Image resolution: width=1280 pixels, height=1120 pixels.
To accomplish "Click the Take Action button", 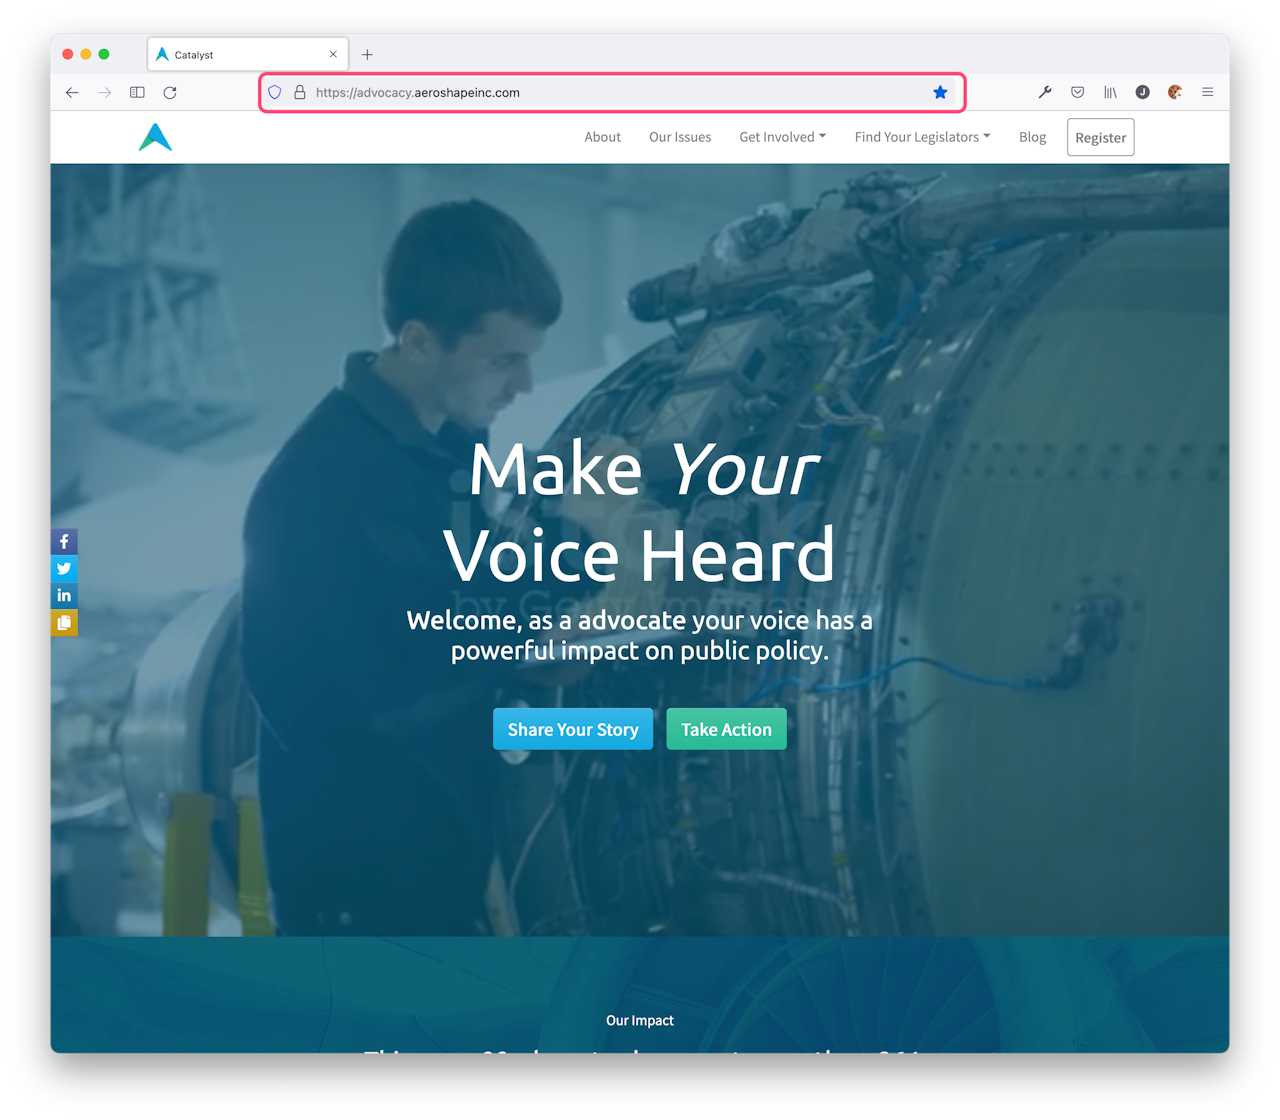I will coord(726,729).
